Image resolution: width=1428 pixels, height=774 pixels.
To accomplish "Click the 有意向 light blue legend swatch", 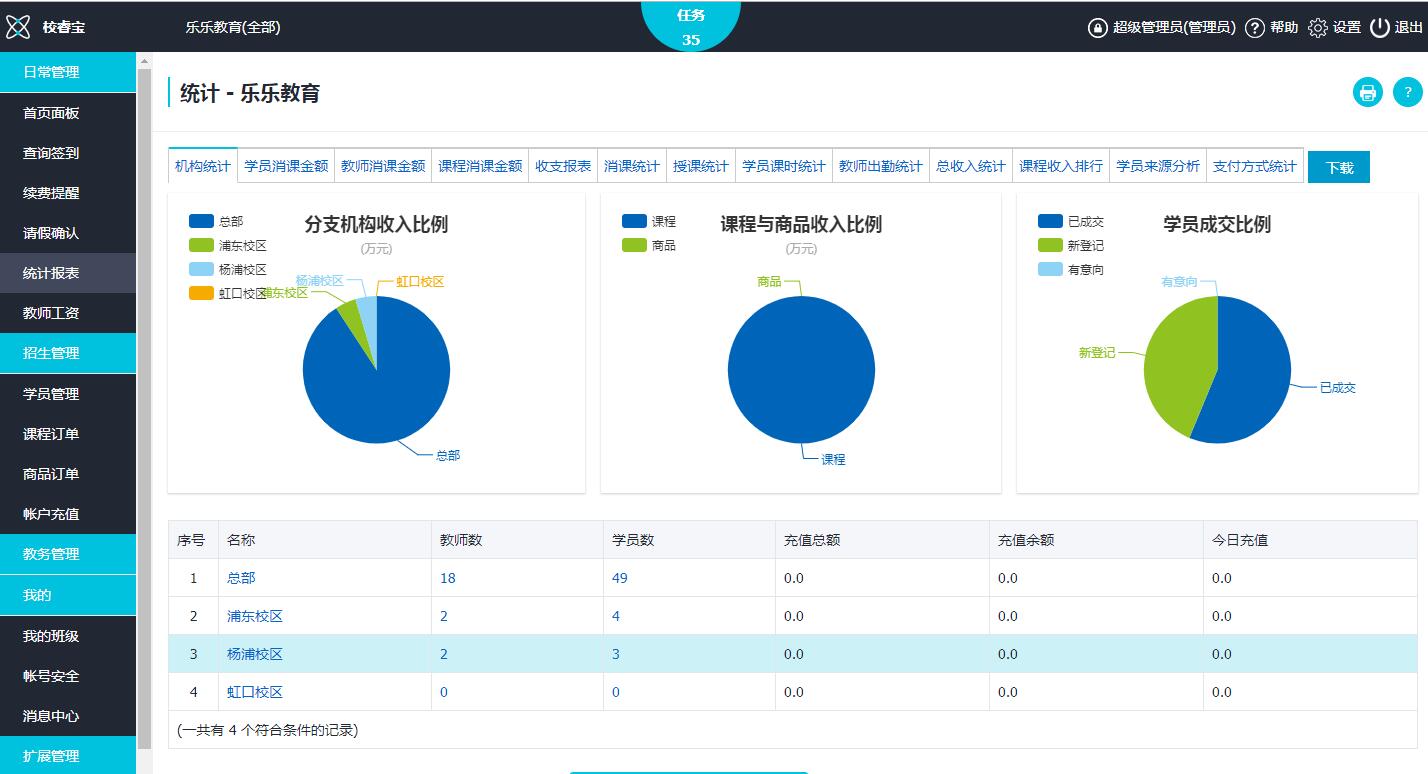I will pyautogui.click(x=1050, y=270).
